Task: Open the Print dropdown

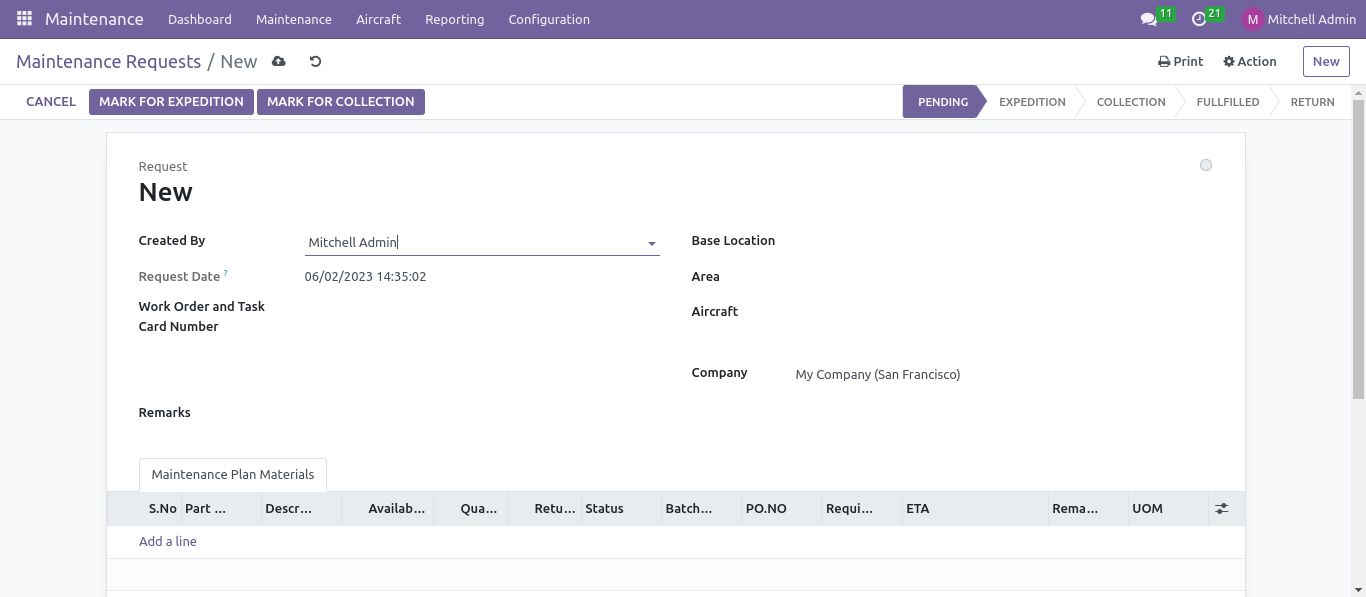Action: [x=1181, y=62]
